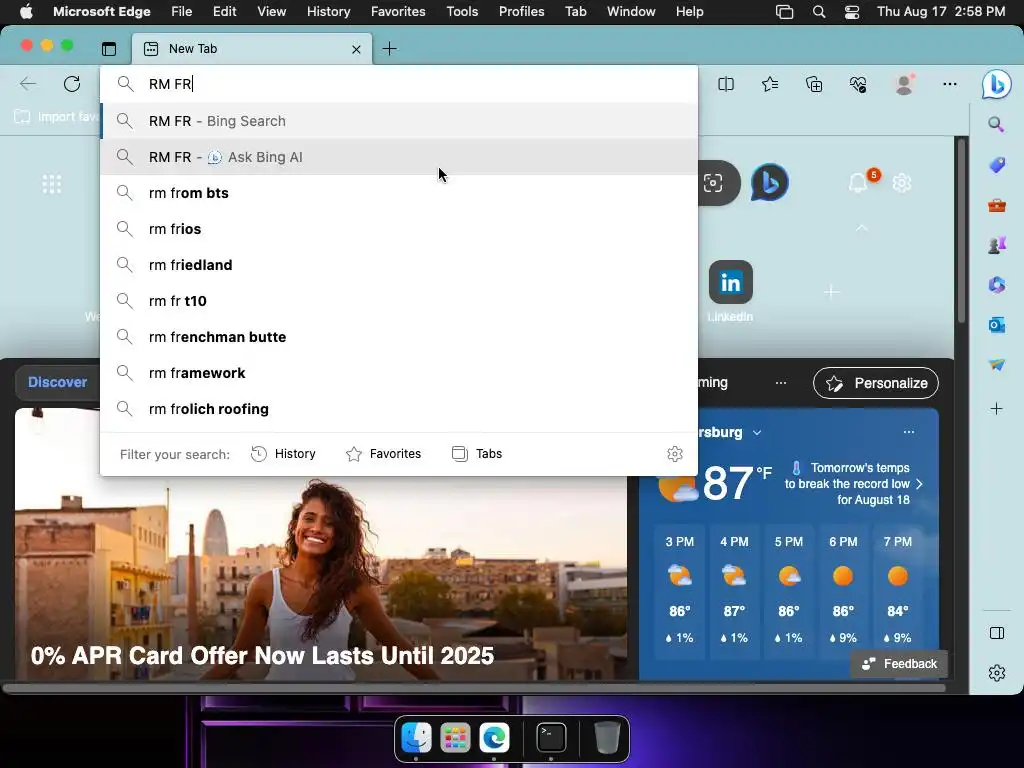Filter search by History

click(283, 454)
